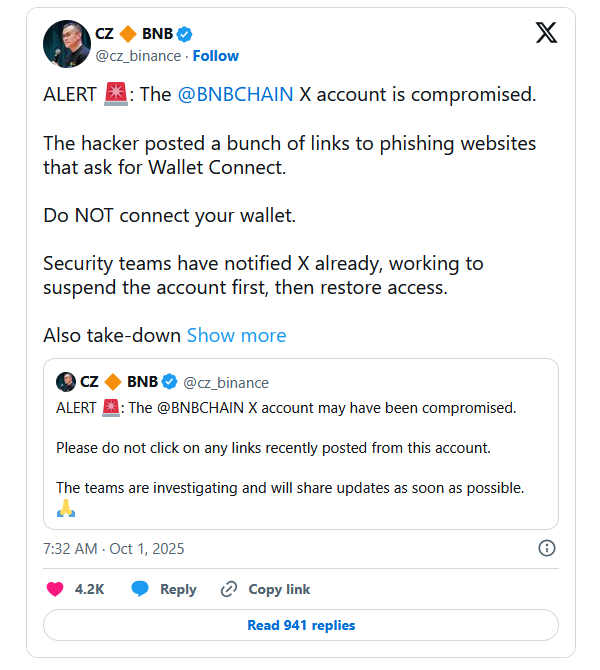This screenshot has height=670, width=600.
Task: Click the @cz_binance handle under the name
Action: click(139, 56)
